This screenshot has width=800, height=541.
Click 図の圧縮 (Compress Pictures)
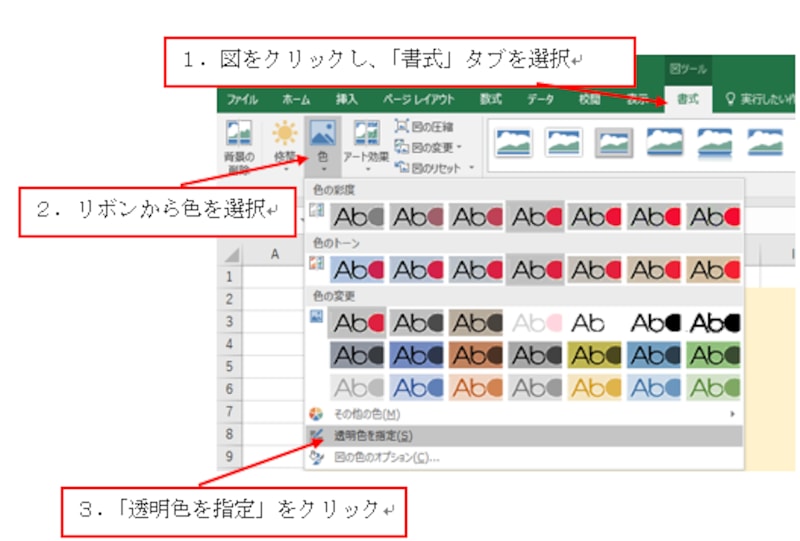(x=424, y=126)
